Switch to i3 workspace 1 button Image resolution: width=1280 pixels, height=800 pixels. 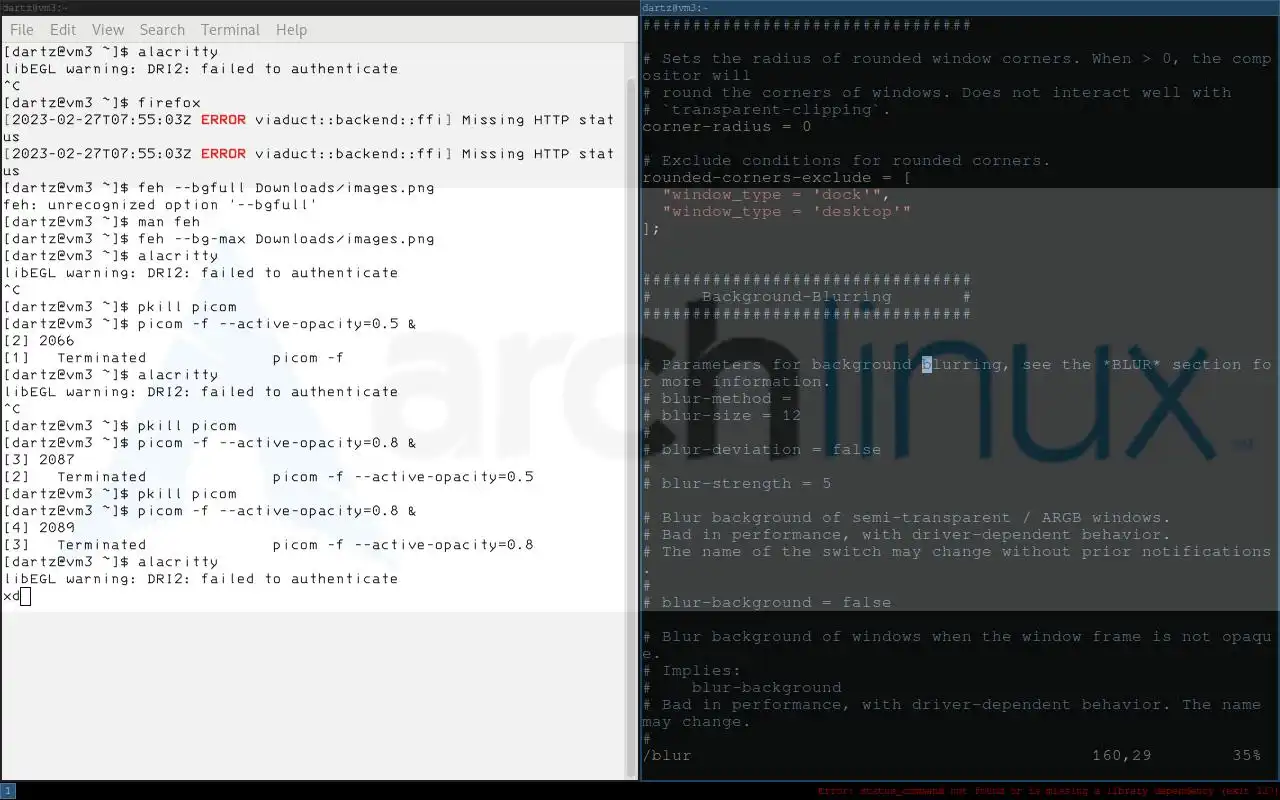click(x=8, y=791)
